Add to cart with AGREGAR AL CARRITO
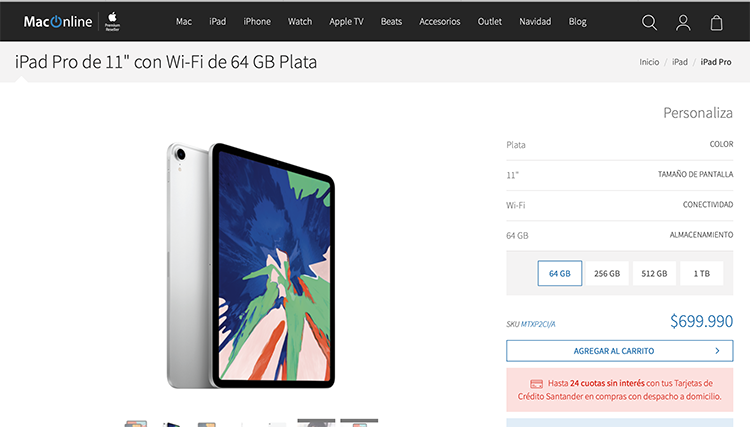Screen dimensions: 750x427 click(619, 351)
